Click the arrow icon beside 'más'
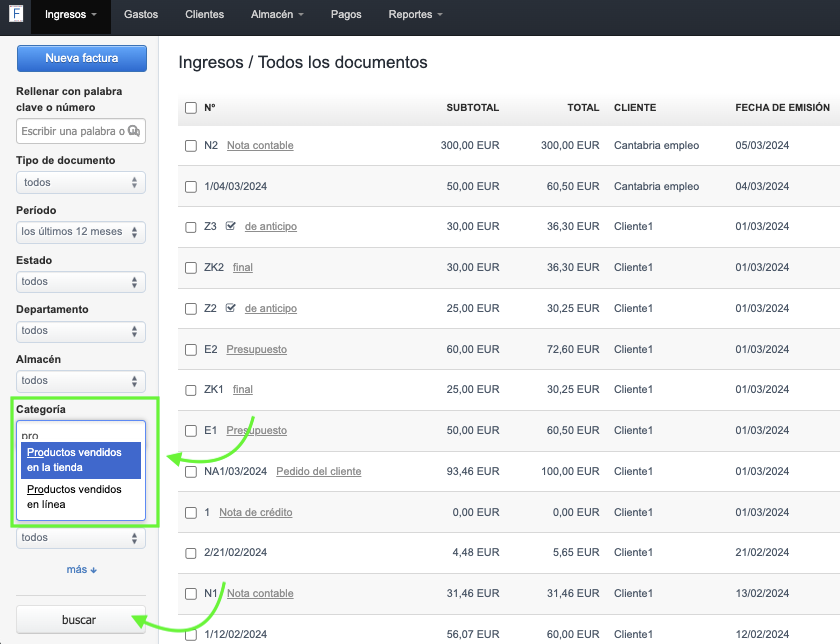 click(x=94, y=570)
